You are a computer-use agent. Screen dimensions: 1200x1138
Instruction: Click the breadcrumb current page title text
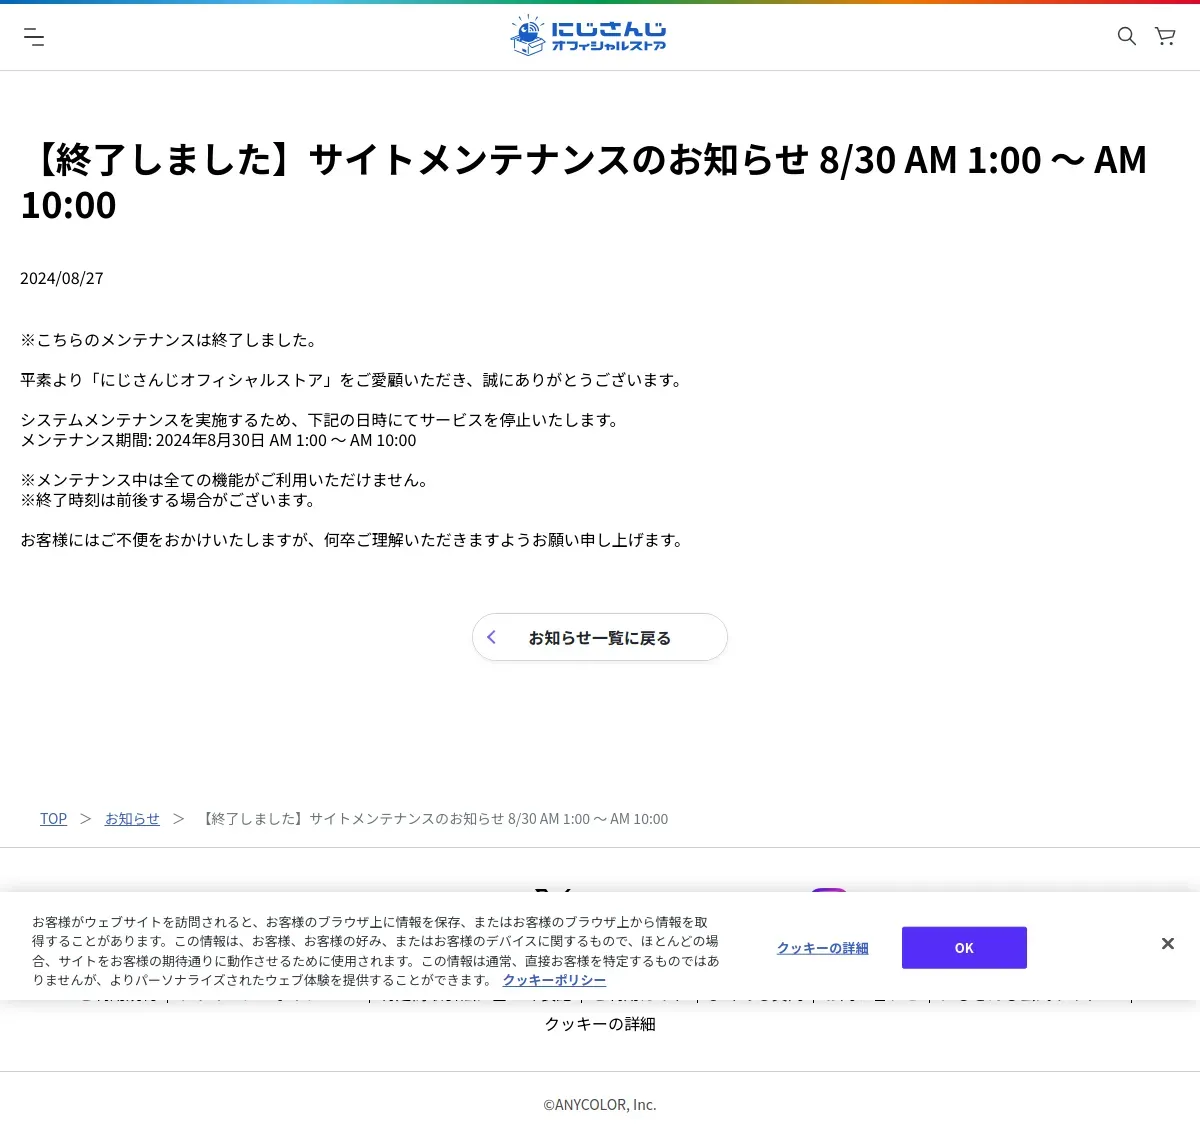[x=435, y=818]
